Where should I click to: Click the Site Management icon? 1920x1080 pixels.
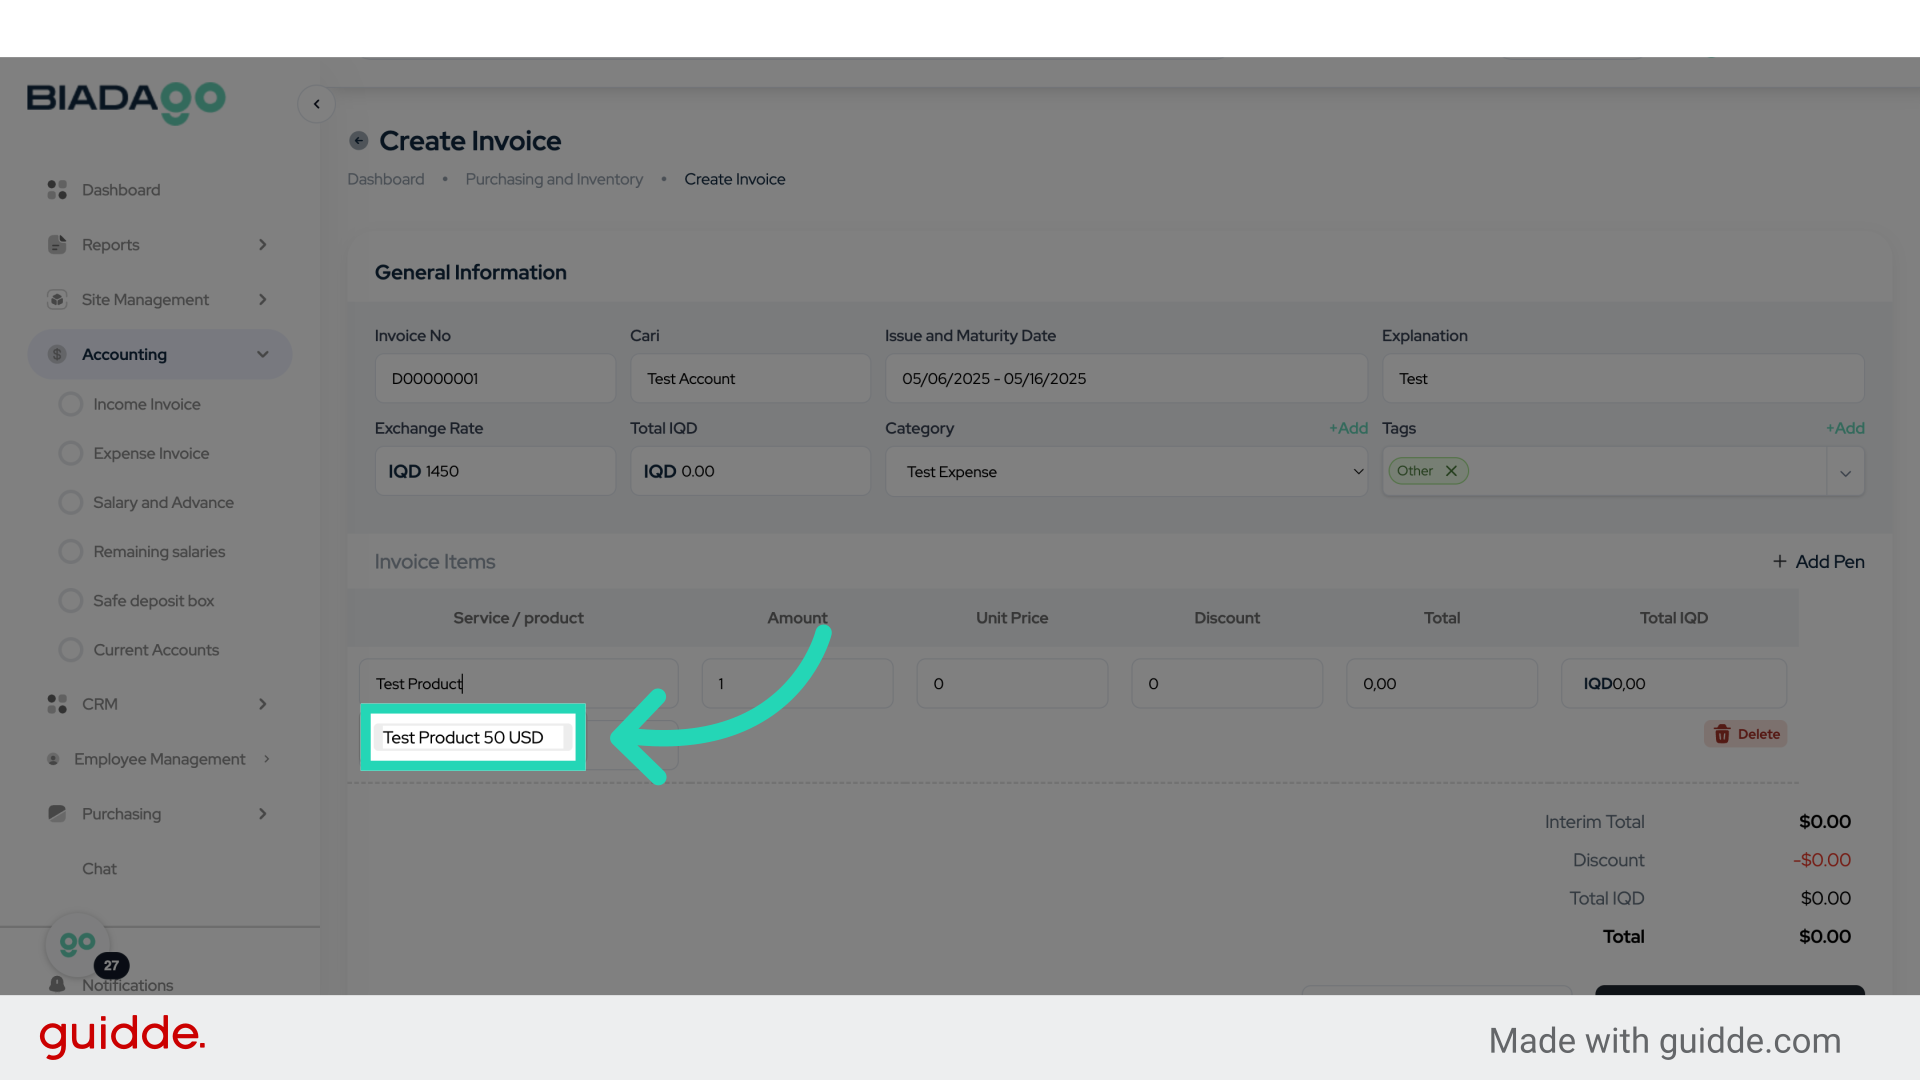tap(57, 300)
